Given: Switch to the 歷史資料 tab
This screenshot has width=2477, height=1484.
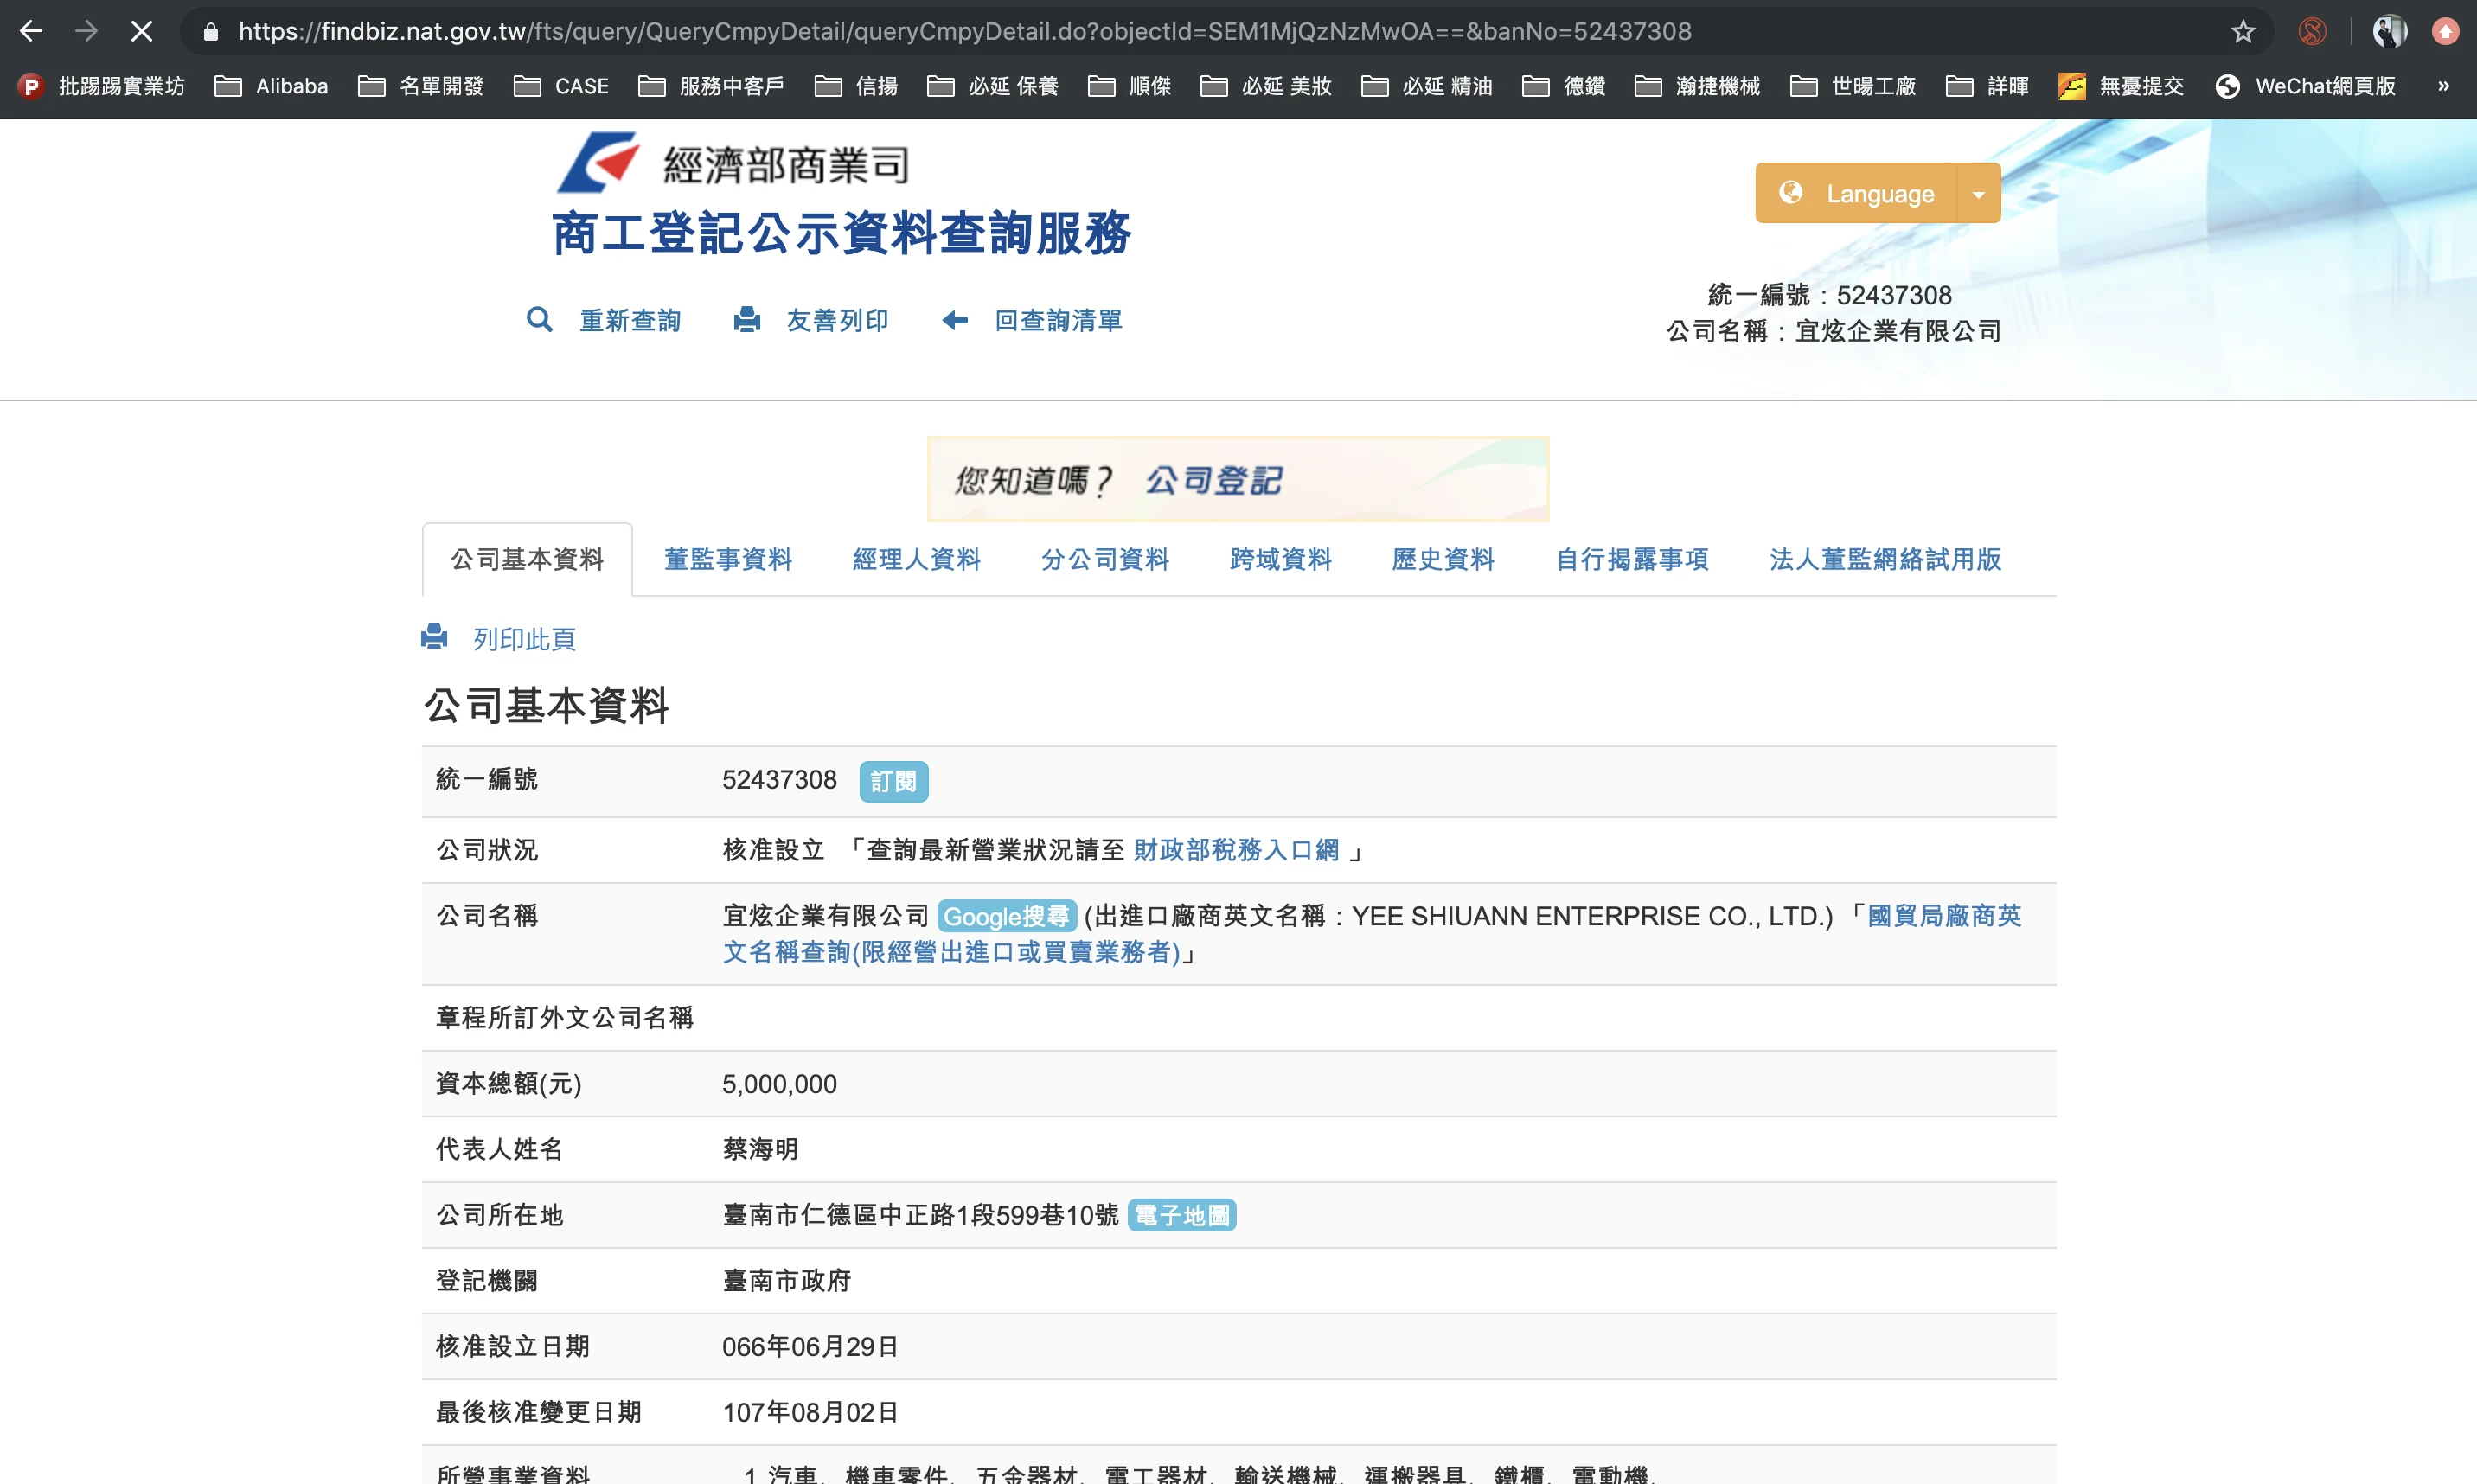Looking at the screenshot, I should click(x=1442, y=559).
